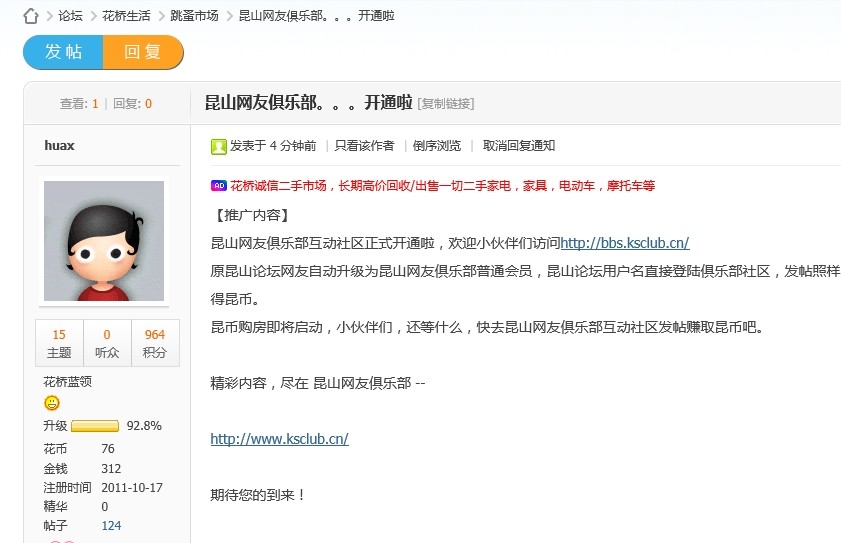
Task: View the 964 积分 stat
Action: pos(154,344)
